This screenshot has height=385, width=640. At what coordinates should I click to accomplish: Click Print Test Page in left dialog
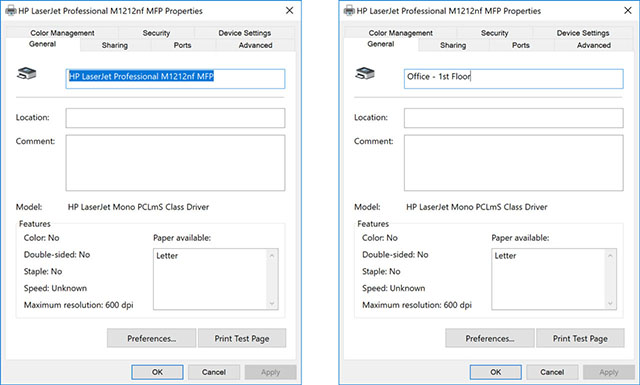[242, 338]
